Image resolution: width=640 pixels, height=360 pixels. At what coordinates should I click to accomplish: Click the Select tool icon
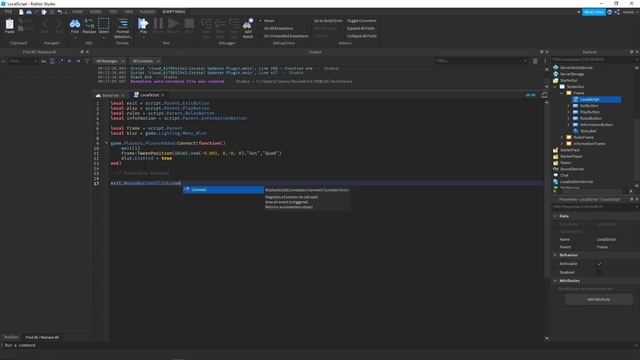104,24
